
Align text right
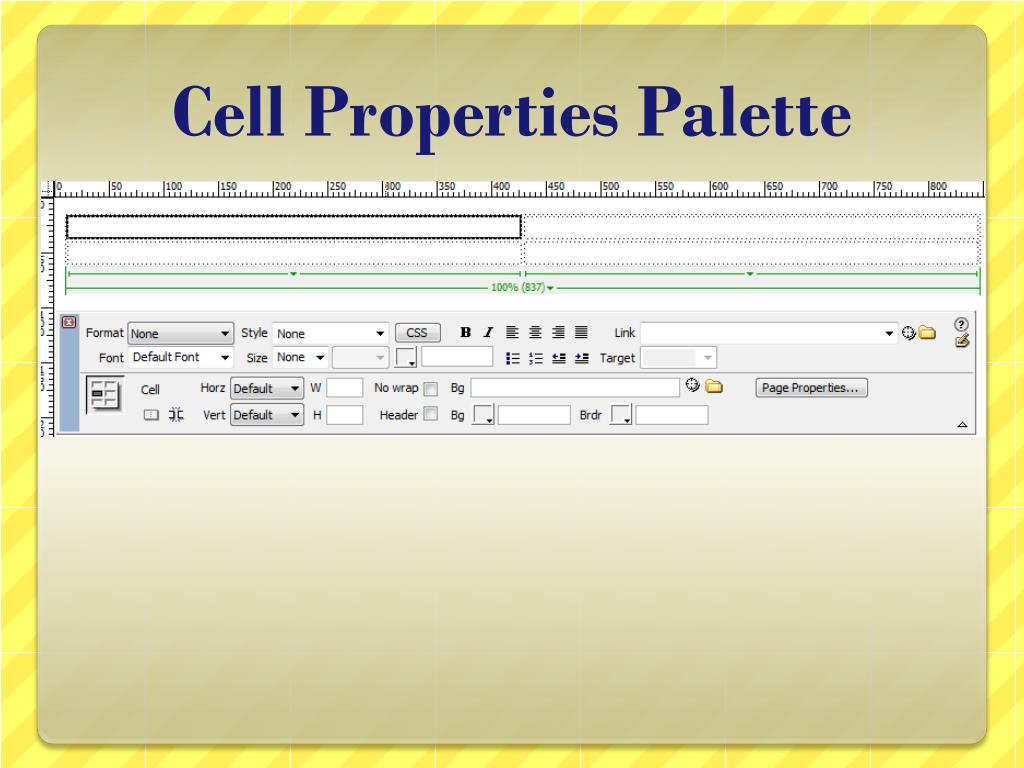pos(558,332)
